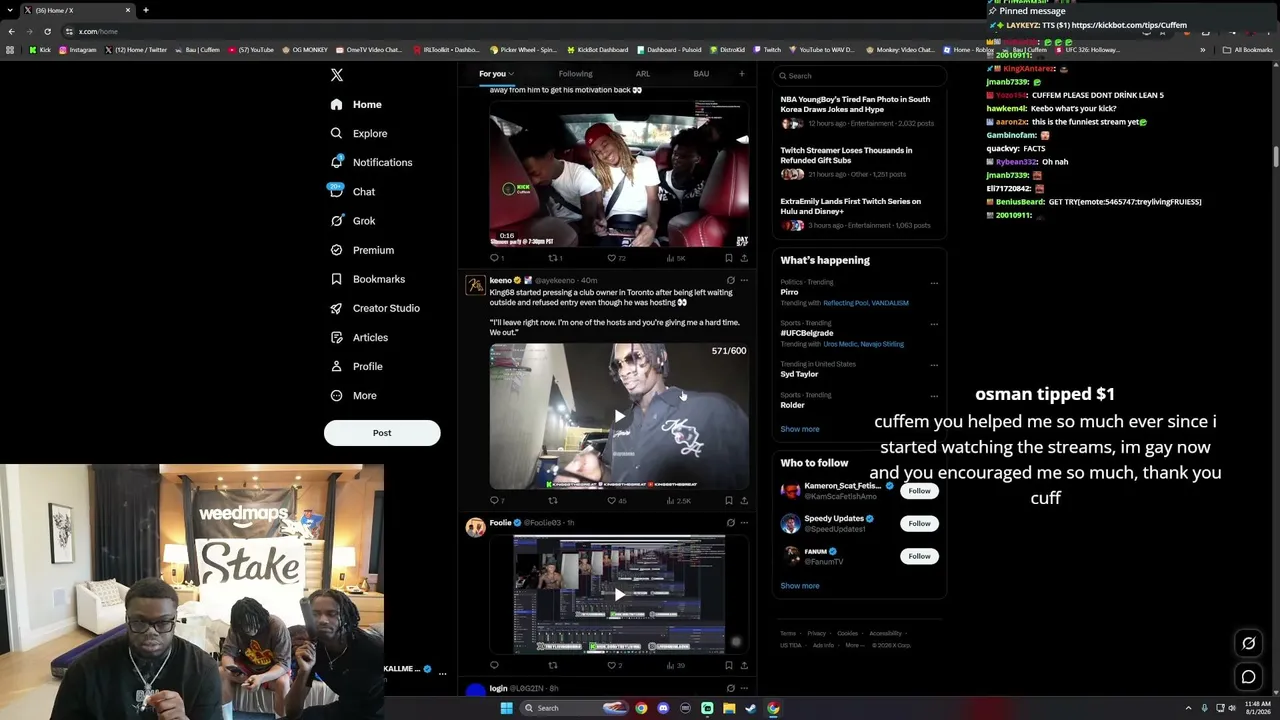Share keeno's post
The image size is (1280, 720).
pos(744,500)
